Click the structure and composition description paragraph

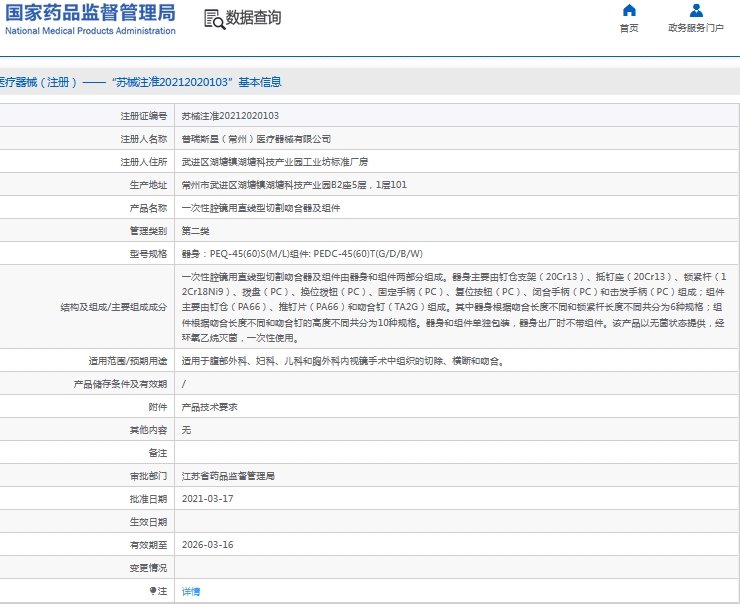click(454, 307)
